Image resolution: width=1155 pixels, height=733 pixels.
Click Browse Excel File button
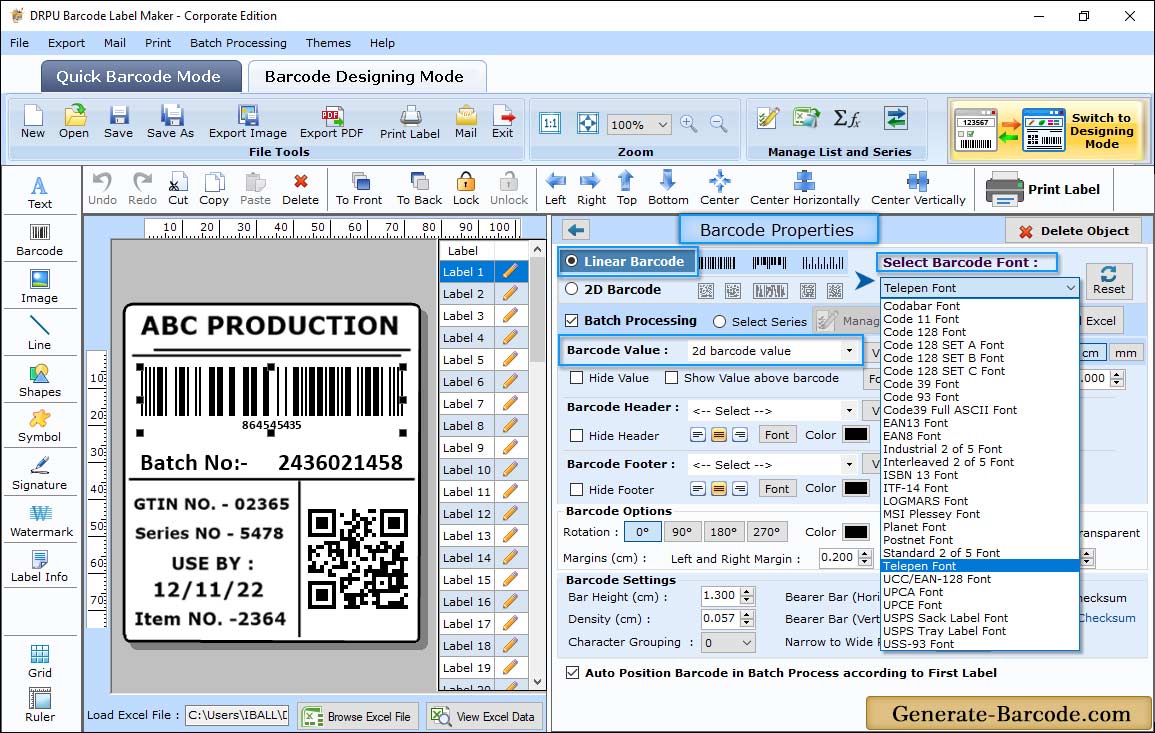[x=357, y=716]
